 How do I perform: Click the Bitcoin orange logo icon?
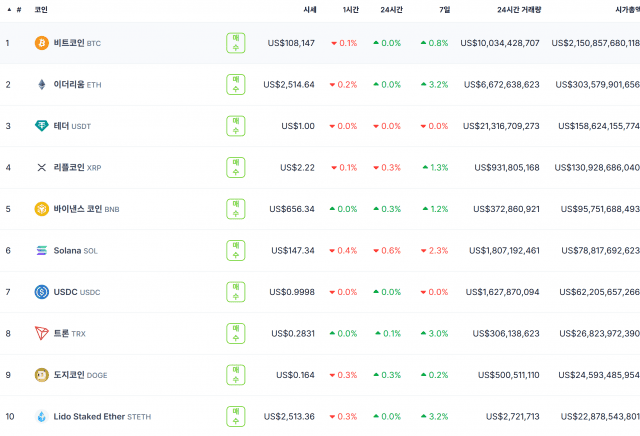pyautogui.click(x=42, y=43)
